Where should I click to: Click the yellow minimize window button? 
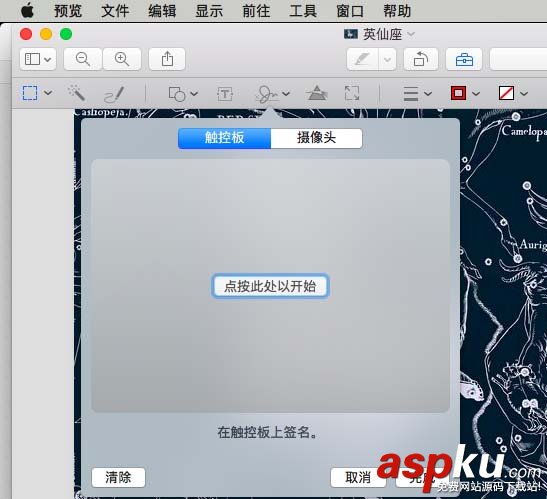(46, 34)
